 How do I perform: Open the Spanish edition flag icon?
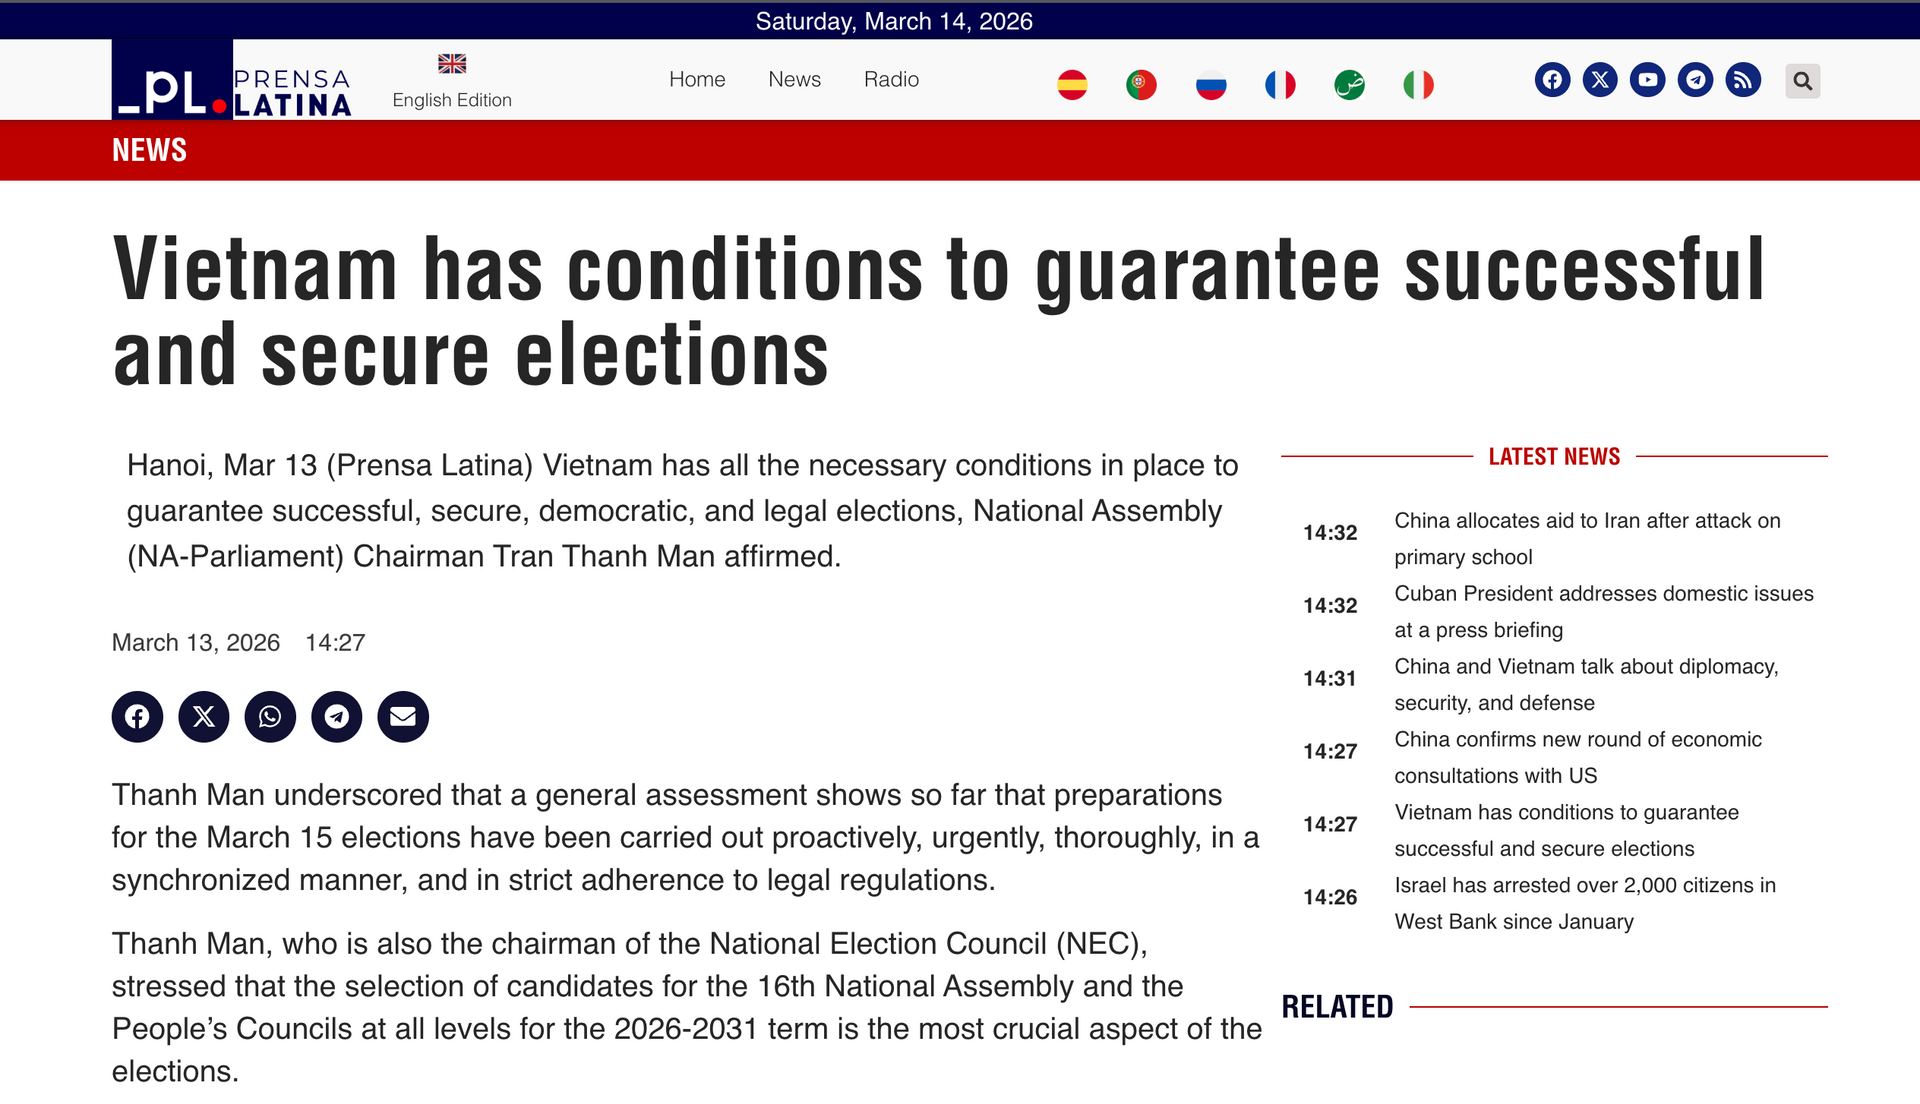(1072, 85)
